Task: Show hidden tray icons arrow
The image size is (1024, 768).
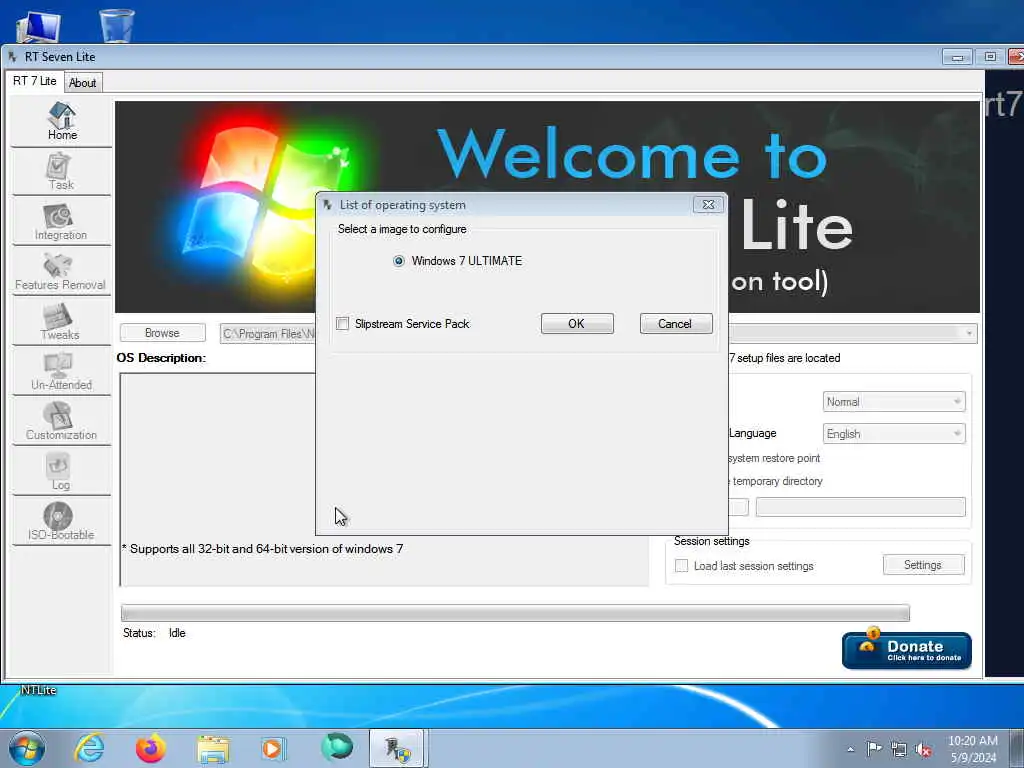Action: pyautogui.click(x=850, y=749)
